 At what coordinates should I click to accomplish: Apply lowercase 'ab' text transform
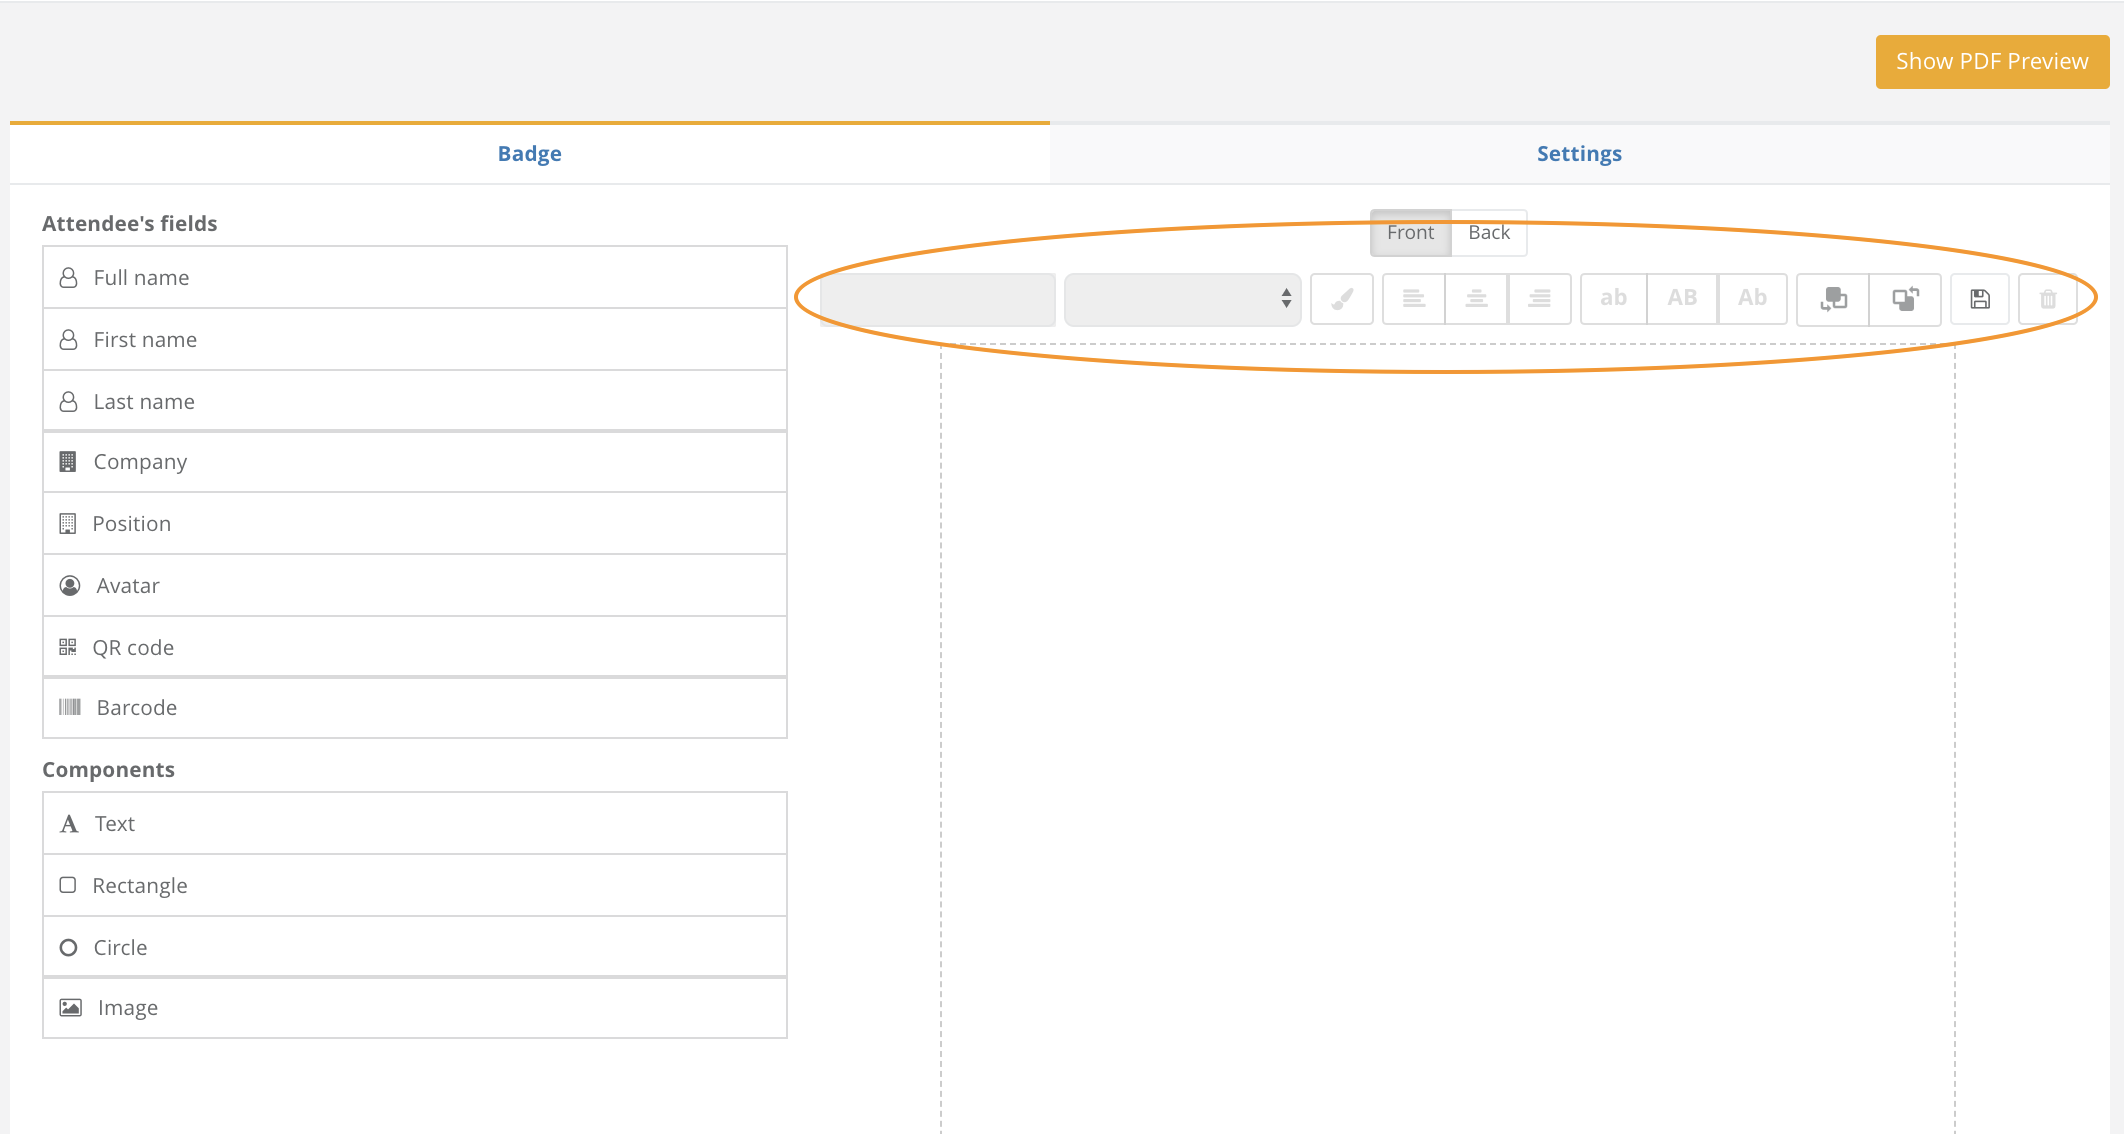pos(1614,299)
